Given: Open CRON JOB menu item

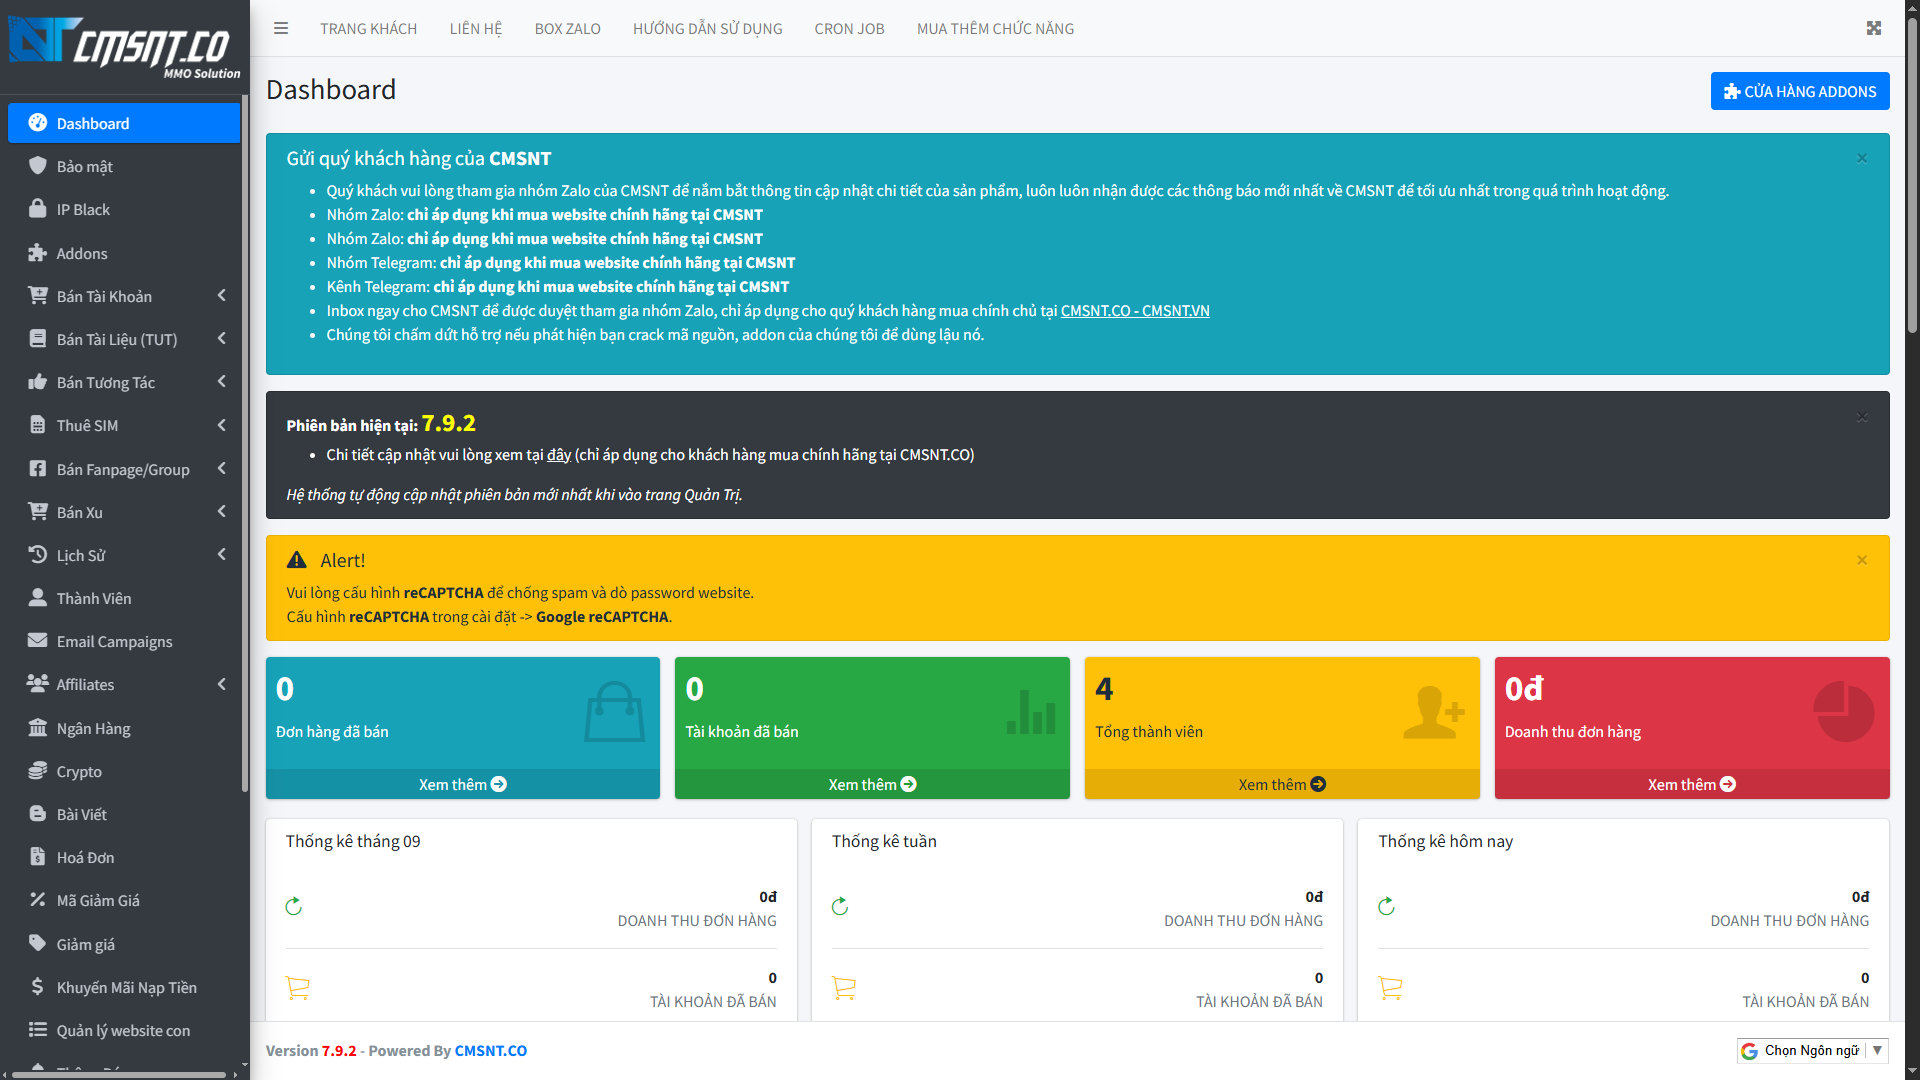Looking at the screenshot, I should point(849,29).
